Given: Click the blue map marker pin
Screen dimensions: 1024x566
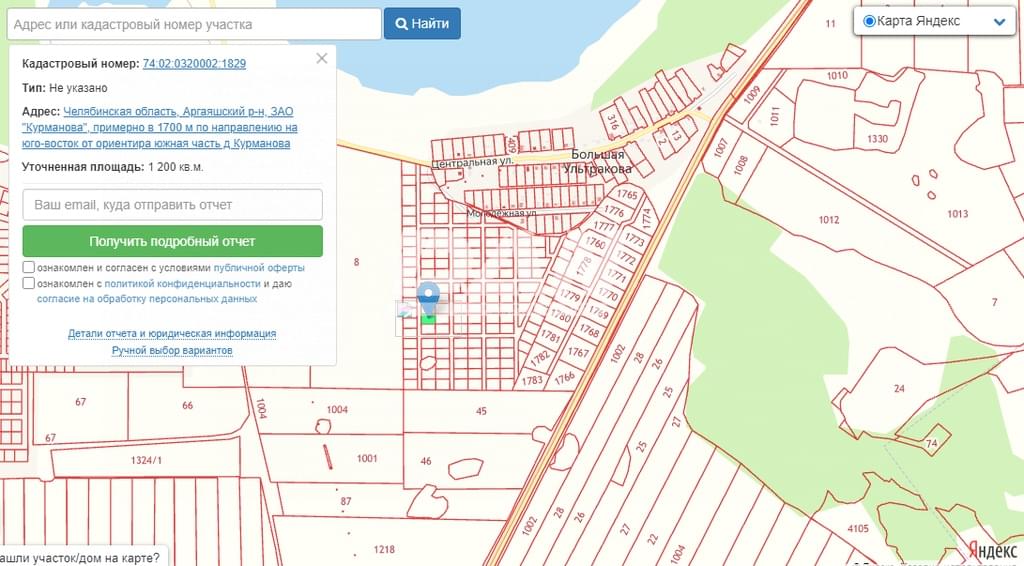Looking at the screenshot, I should point(429,297).
